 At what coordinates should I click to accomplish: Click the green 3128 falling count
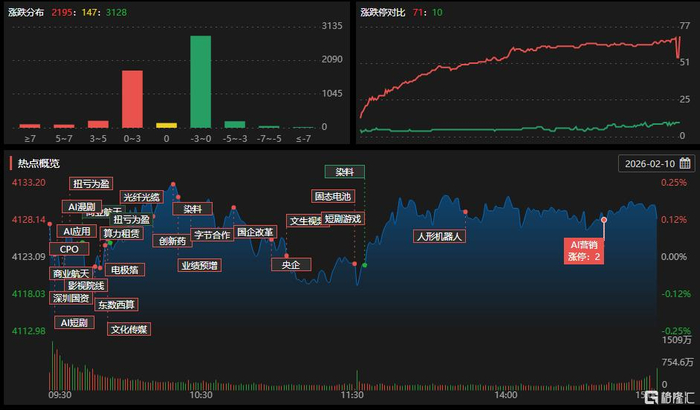(116, 13)
